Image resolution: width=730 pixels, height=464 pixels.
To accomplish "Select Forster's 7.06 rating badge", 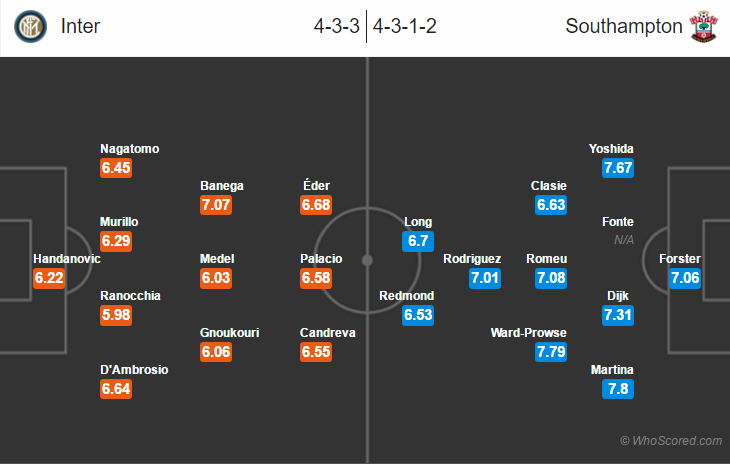I will [685, 278].
